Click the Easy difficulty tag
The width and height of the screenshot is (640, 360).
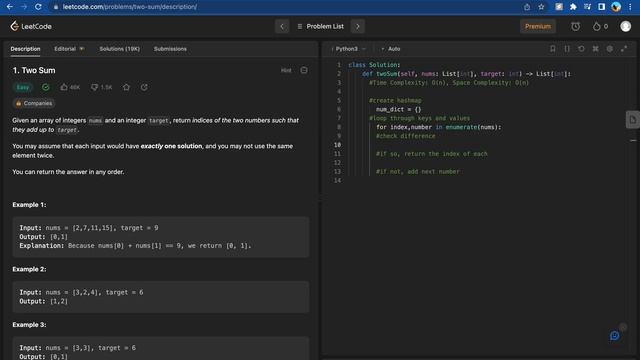click(23, 87)
